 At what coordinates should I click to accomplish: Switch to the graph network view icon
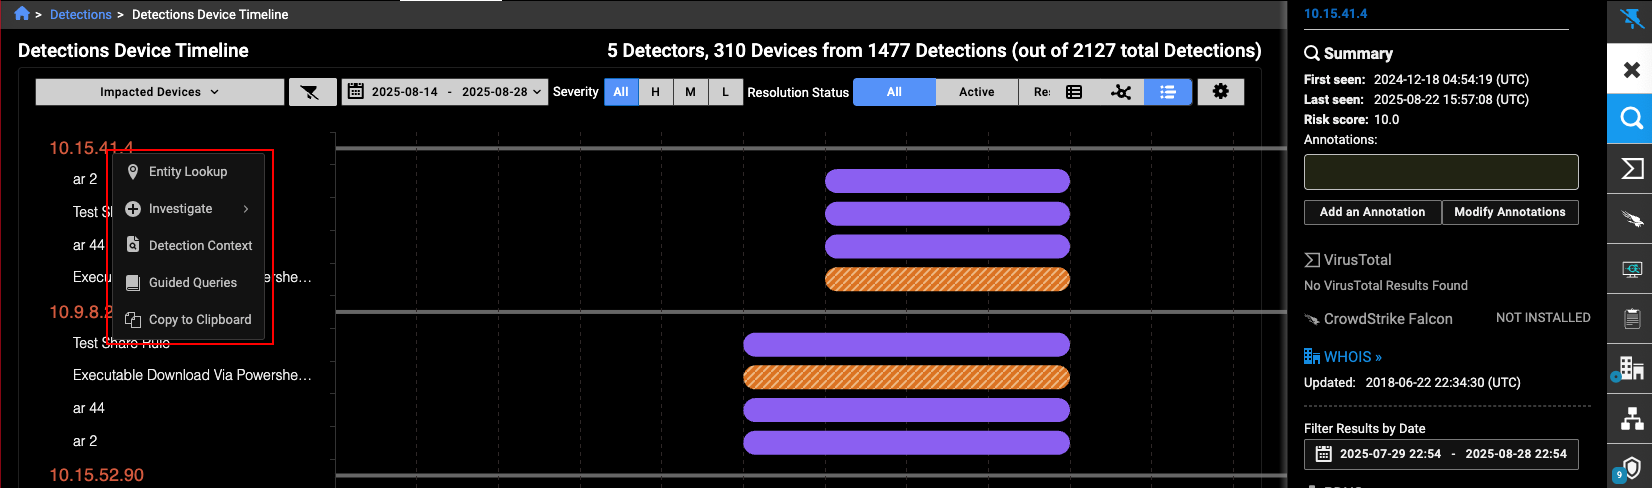coord(1121,92)
